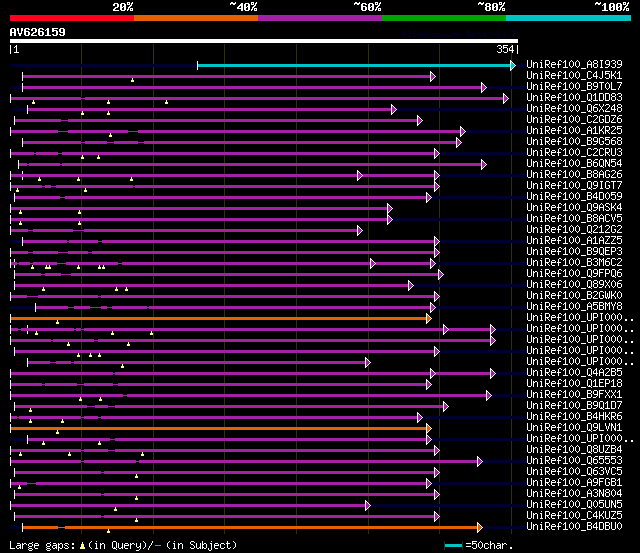Image resolution: width=640 pixels, height=553 pixels.
Task: Select the orange ~40% identity legend segment
Action: [x=196, y=18]
